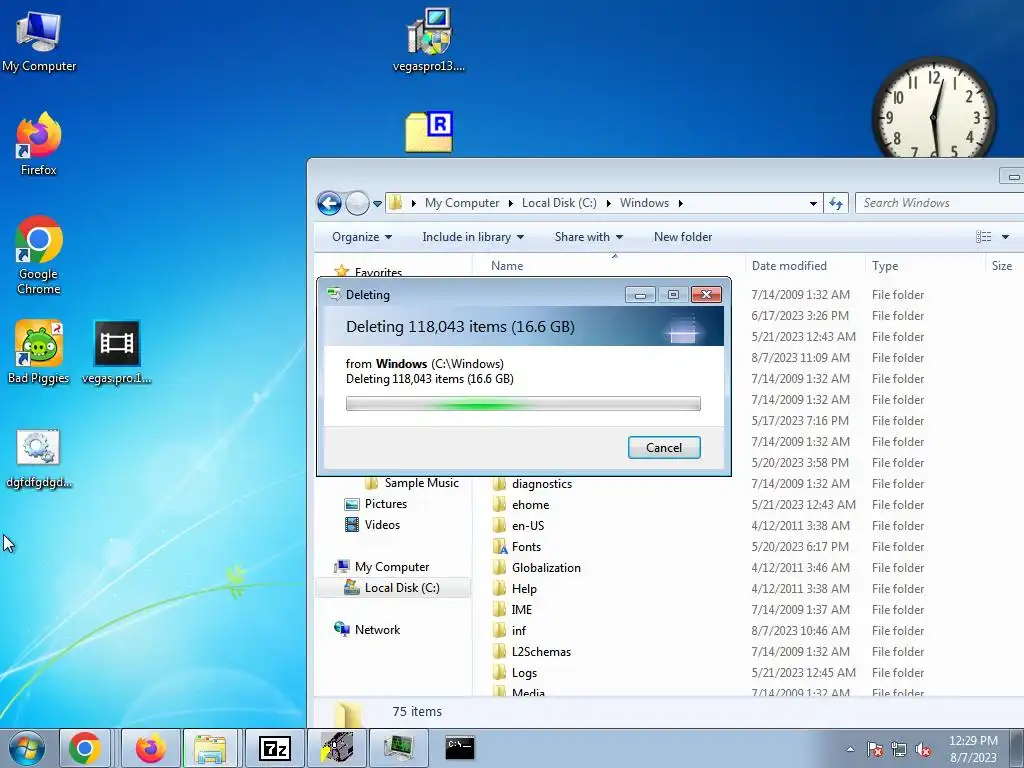Create a New folder

tap(683, 237)
